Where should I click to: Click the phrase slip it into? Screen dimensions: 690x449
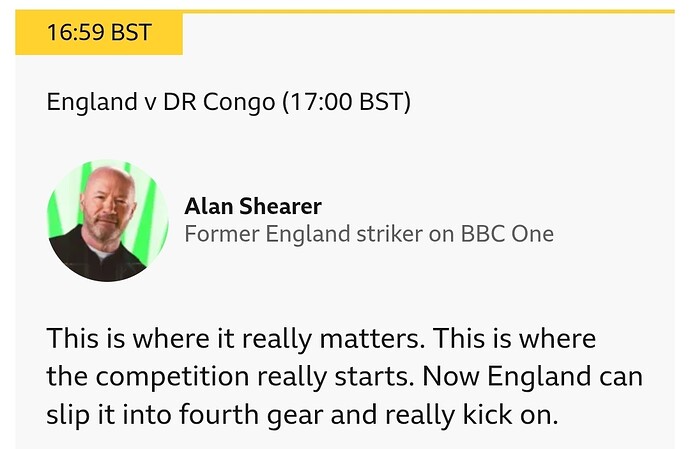coord(109,415)
